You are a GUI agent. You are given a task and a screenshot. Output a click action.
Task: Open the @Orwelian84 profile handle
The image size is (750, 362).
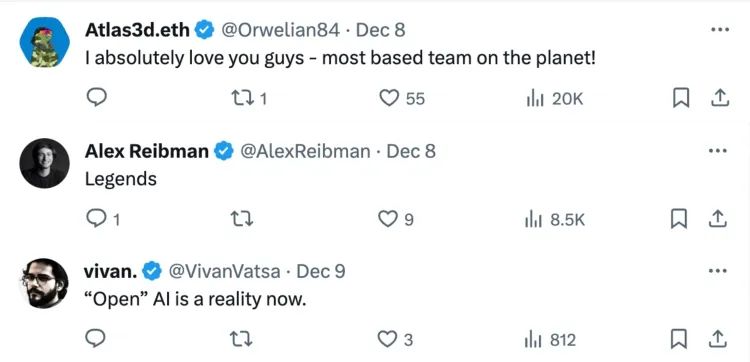click(279, 31)
